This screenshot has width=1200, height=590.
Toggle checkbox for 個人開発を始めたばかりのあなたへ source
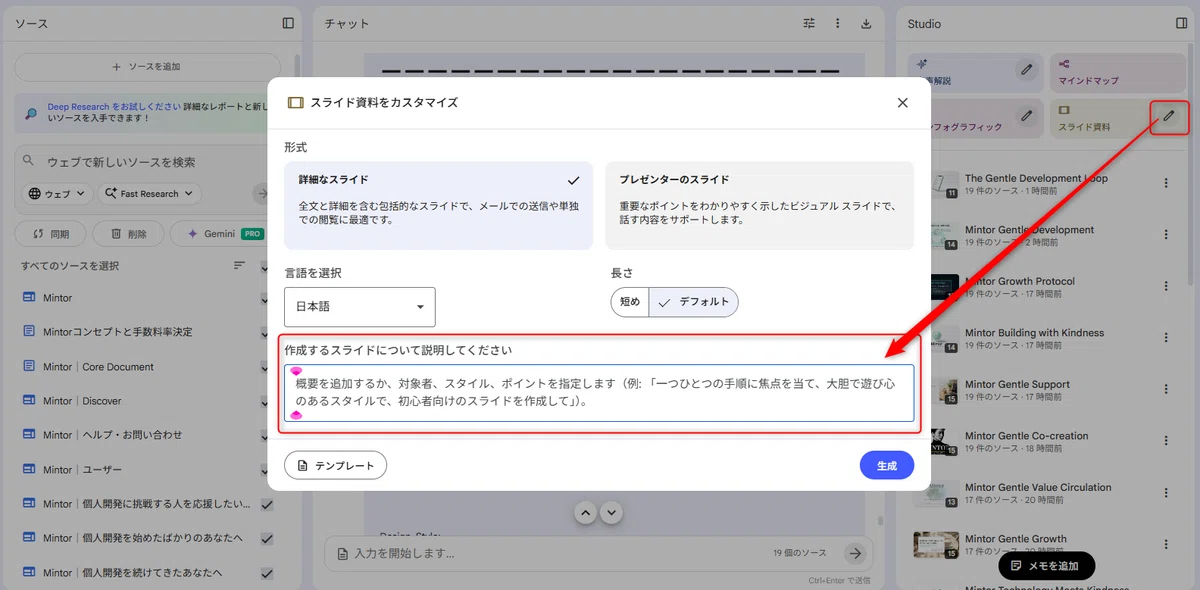tap(267, 539)
